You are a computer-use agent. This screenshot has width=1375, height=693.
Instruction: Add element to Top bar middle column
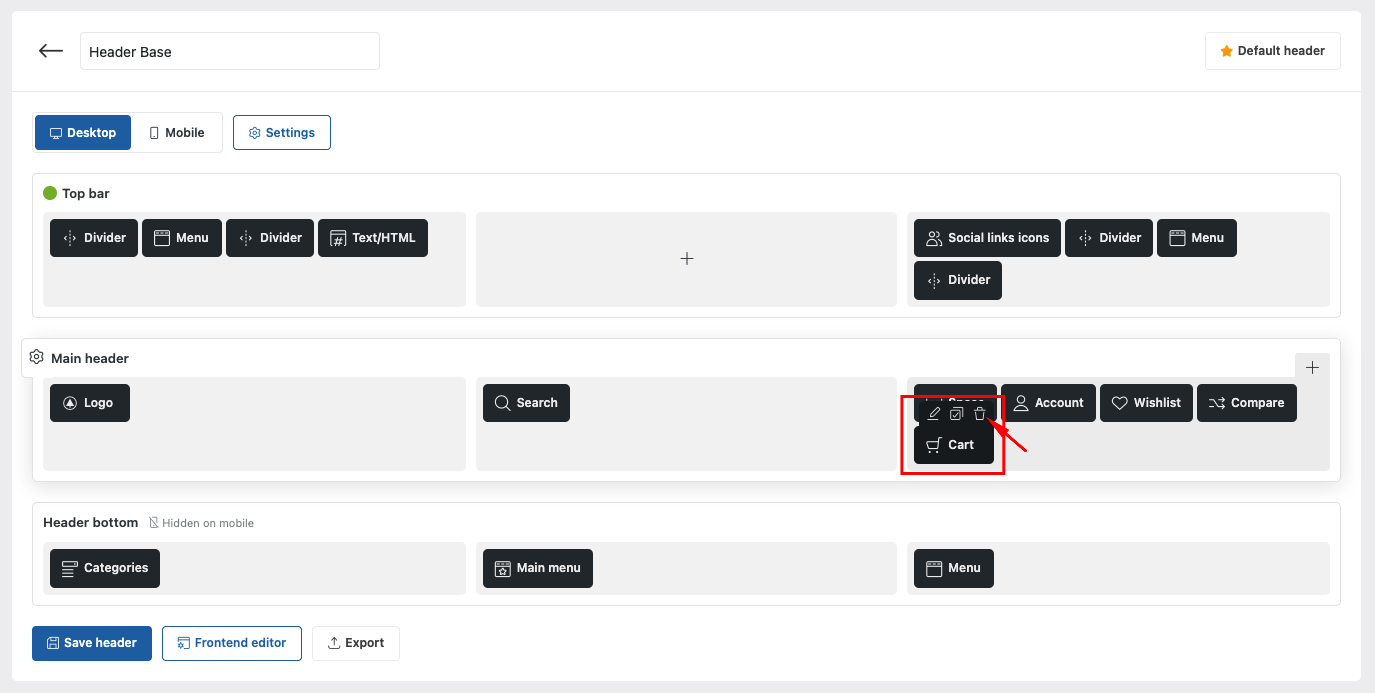coord(687,259)
